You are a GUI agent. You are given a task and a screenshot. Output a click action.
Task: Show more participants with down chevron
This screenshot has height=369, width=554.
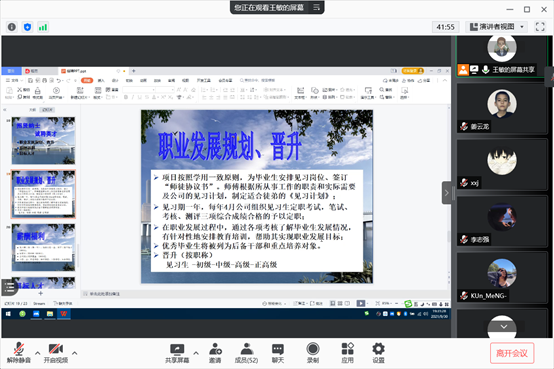click(504, 327)
